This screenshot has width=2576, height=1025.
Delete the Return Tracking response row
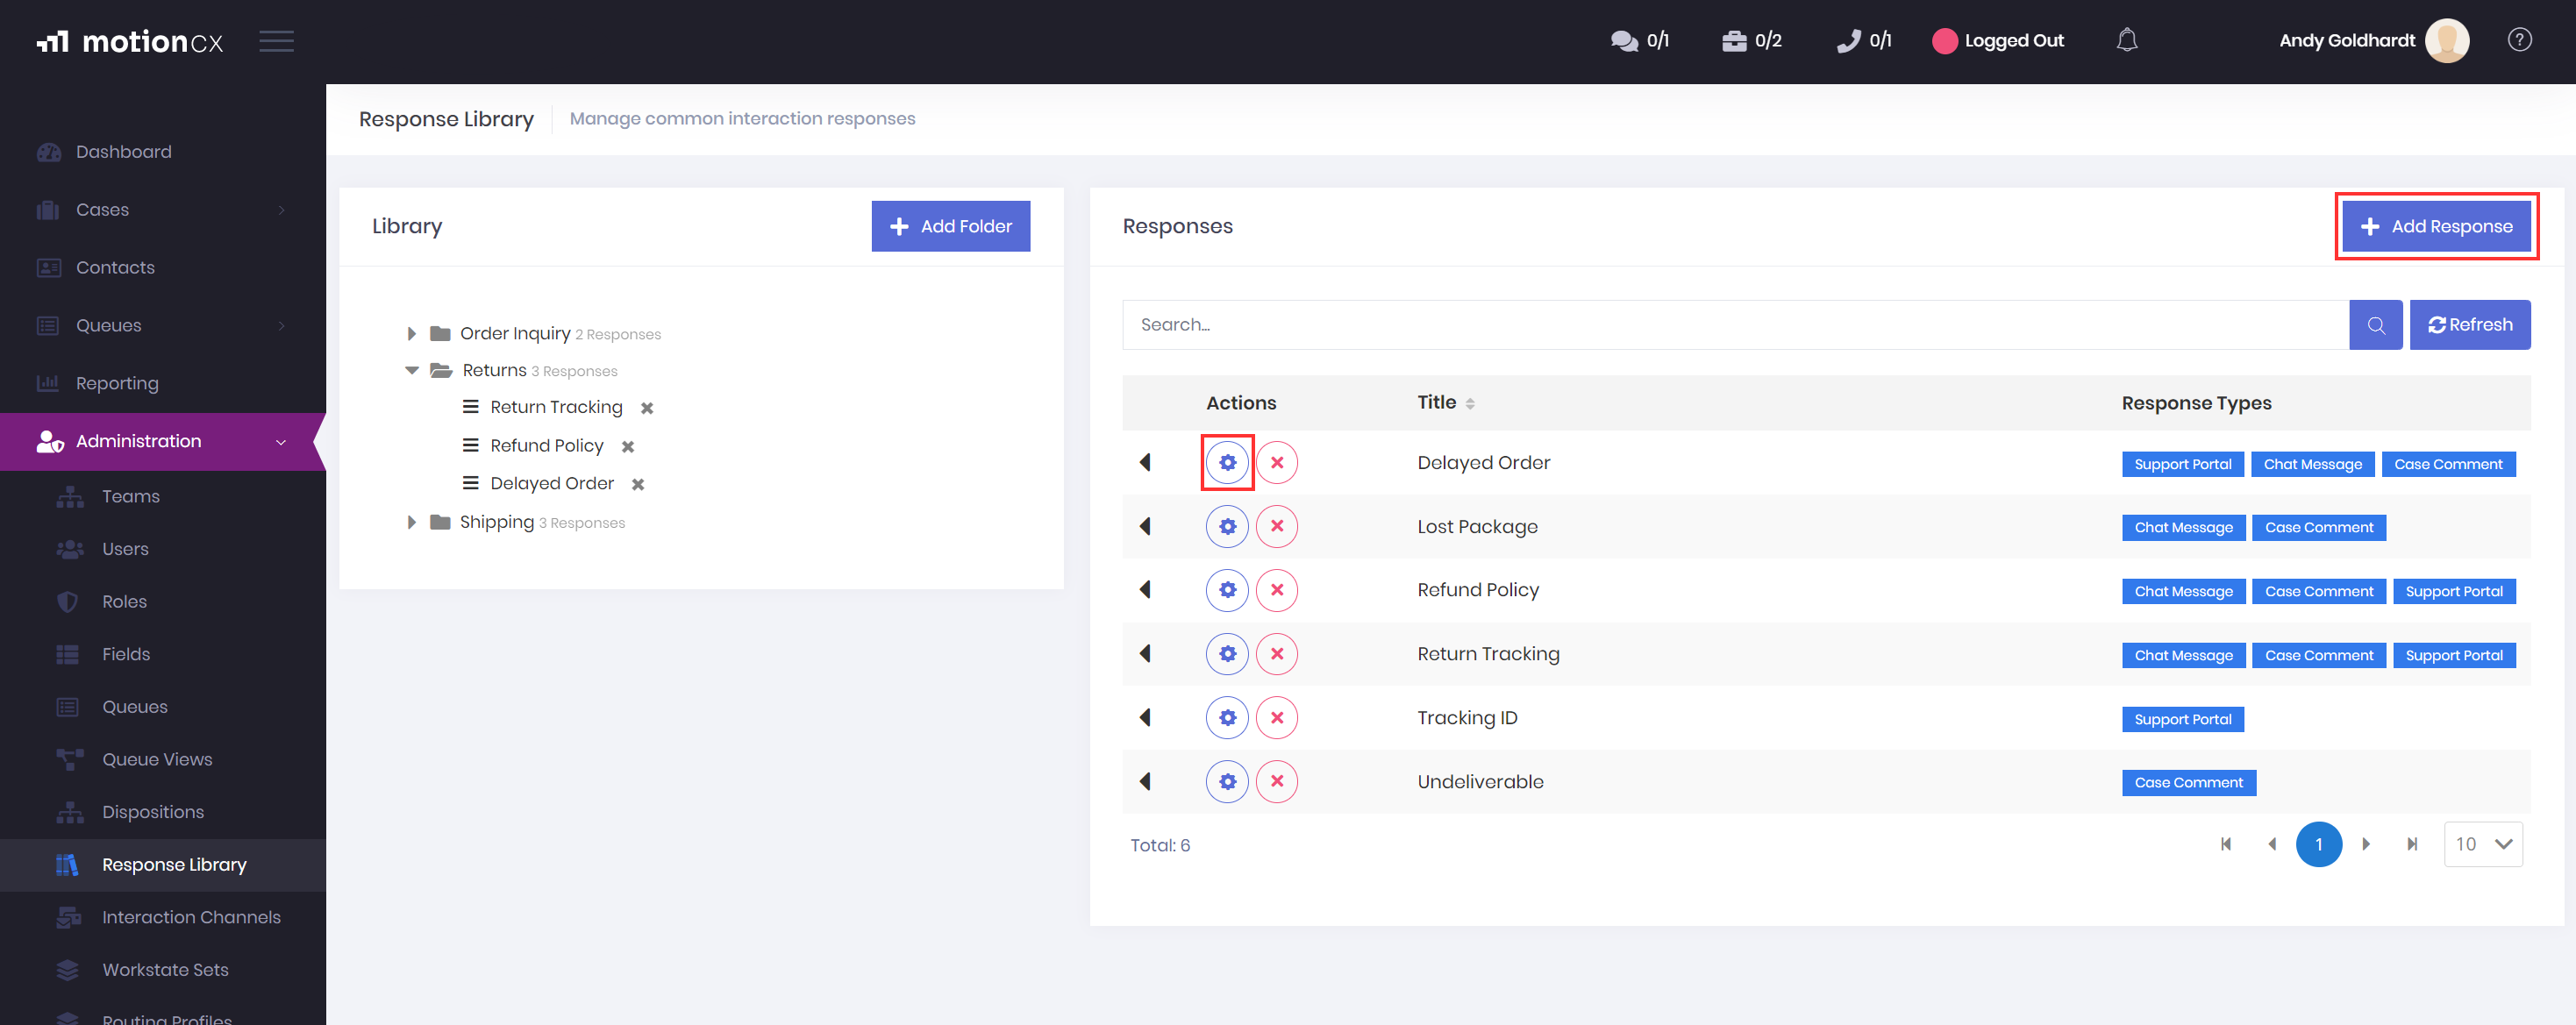coord(1277,655)
